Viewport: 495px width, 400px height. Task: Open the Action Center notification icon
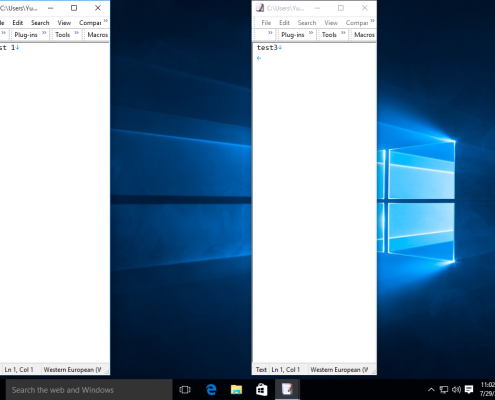(469, 389)
